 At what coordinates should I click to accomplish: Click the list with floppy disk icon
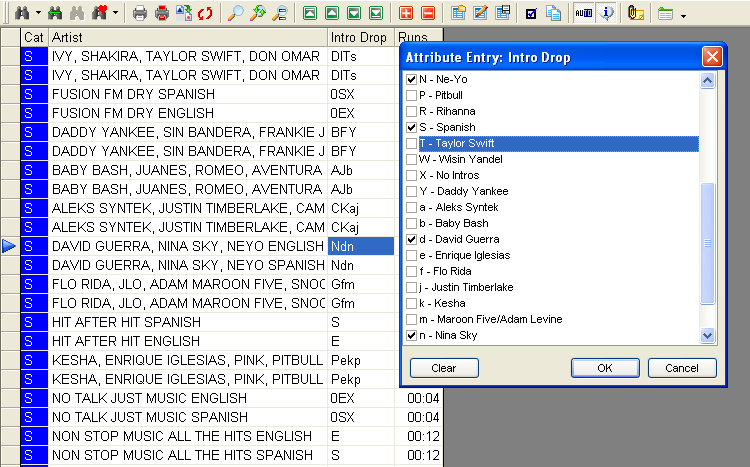tap(502, 13)
